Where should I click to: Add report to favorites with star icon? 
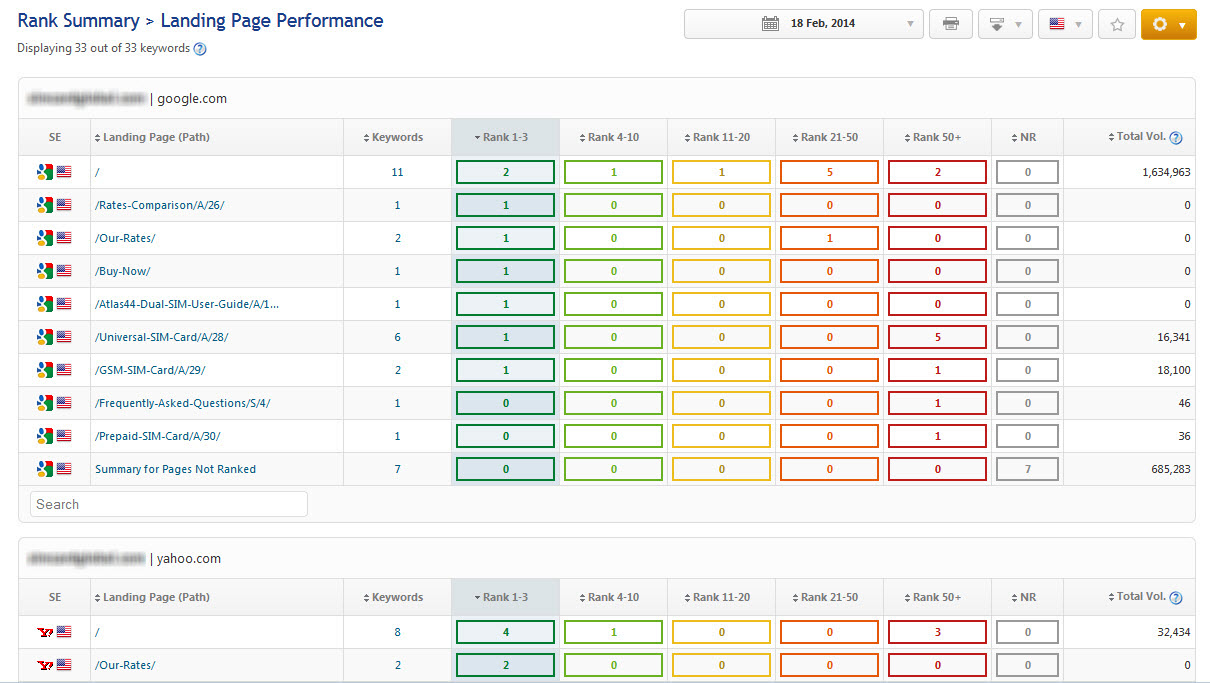[x=1116, y=24]
